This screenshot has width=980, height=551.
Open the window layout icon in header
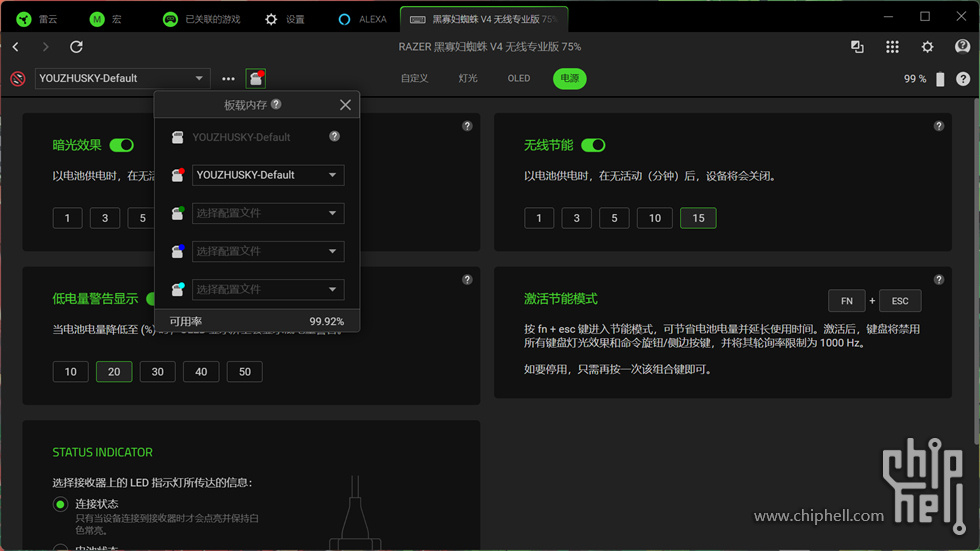(857, 47)
